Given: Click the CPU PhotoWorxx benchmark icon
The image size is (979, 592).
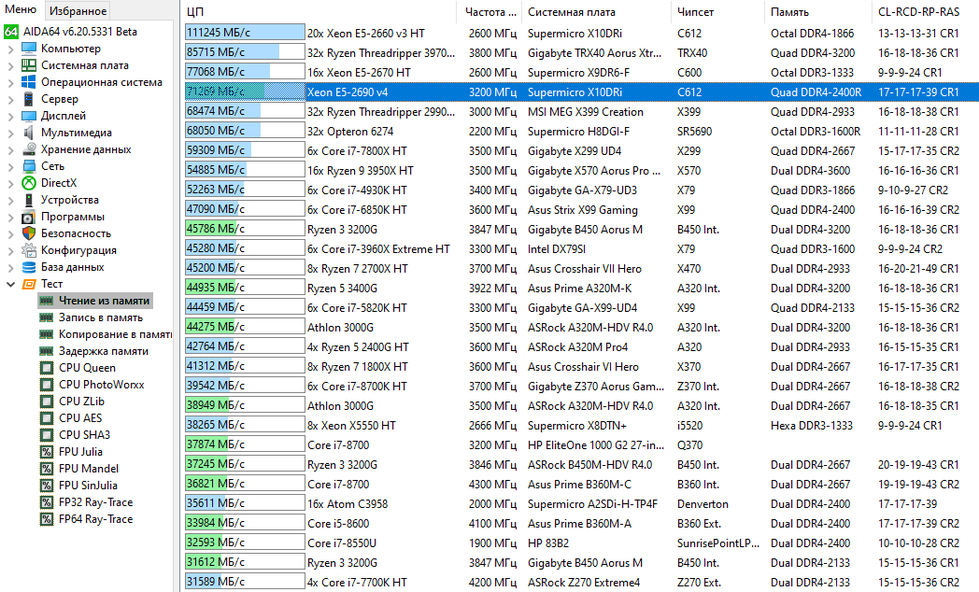Looking at the screenshot, I should point(46,385).
